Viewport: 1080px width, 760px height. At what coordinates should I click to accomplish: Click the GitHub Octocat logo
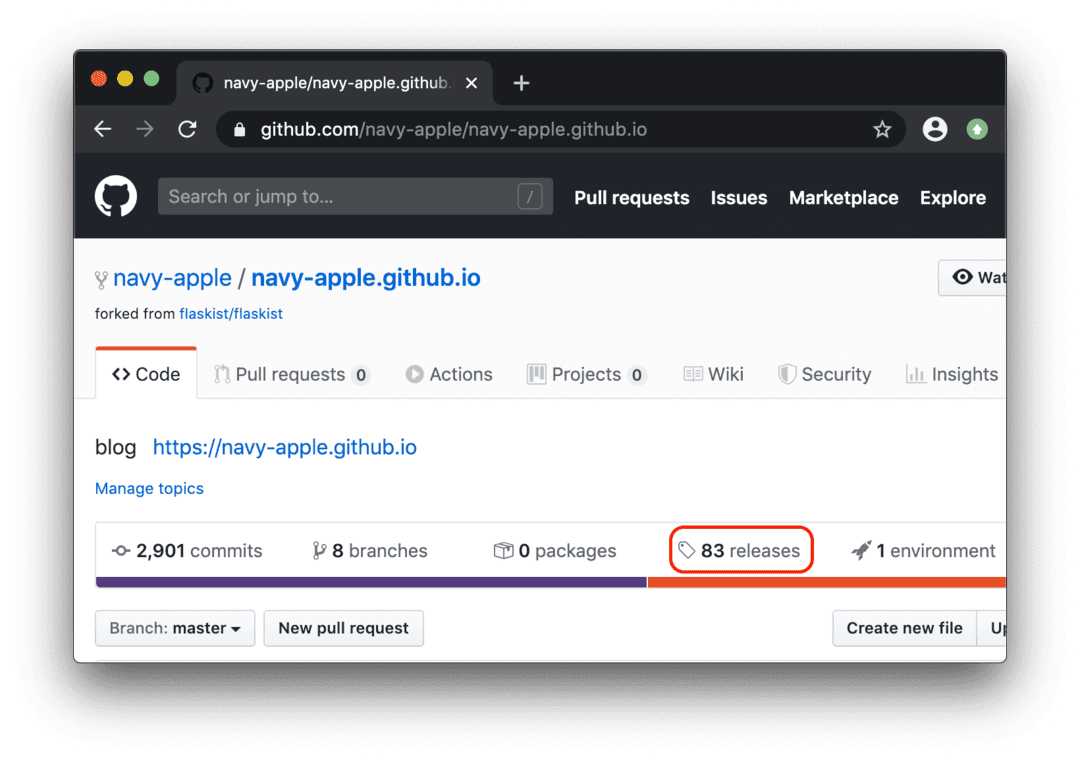[115, 196]
